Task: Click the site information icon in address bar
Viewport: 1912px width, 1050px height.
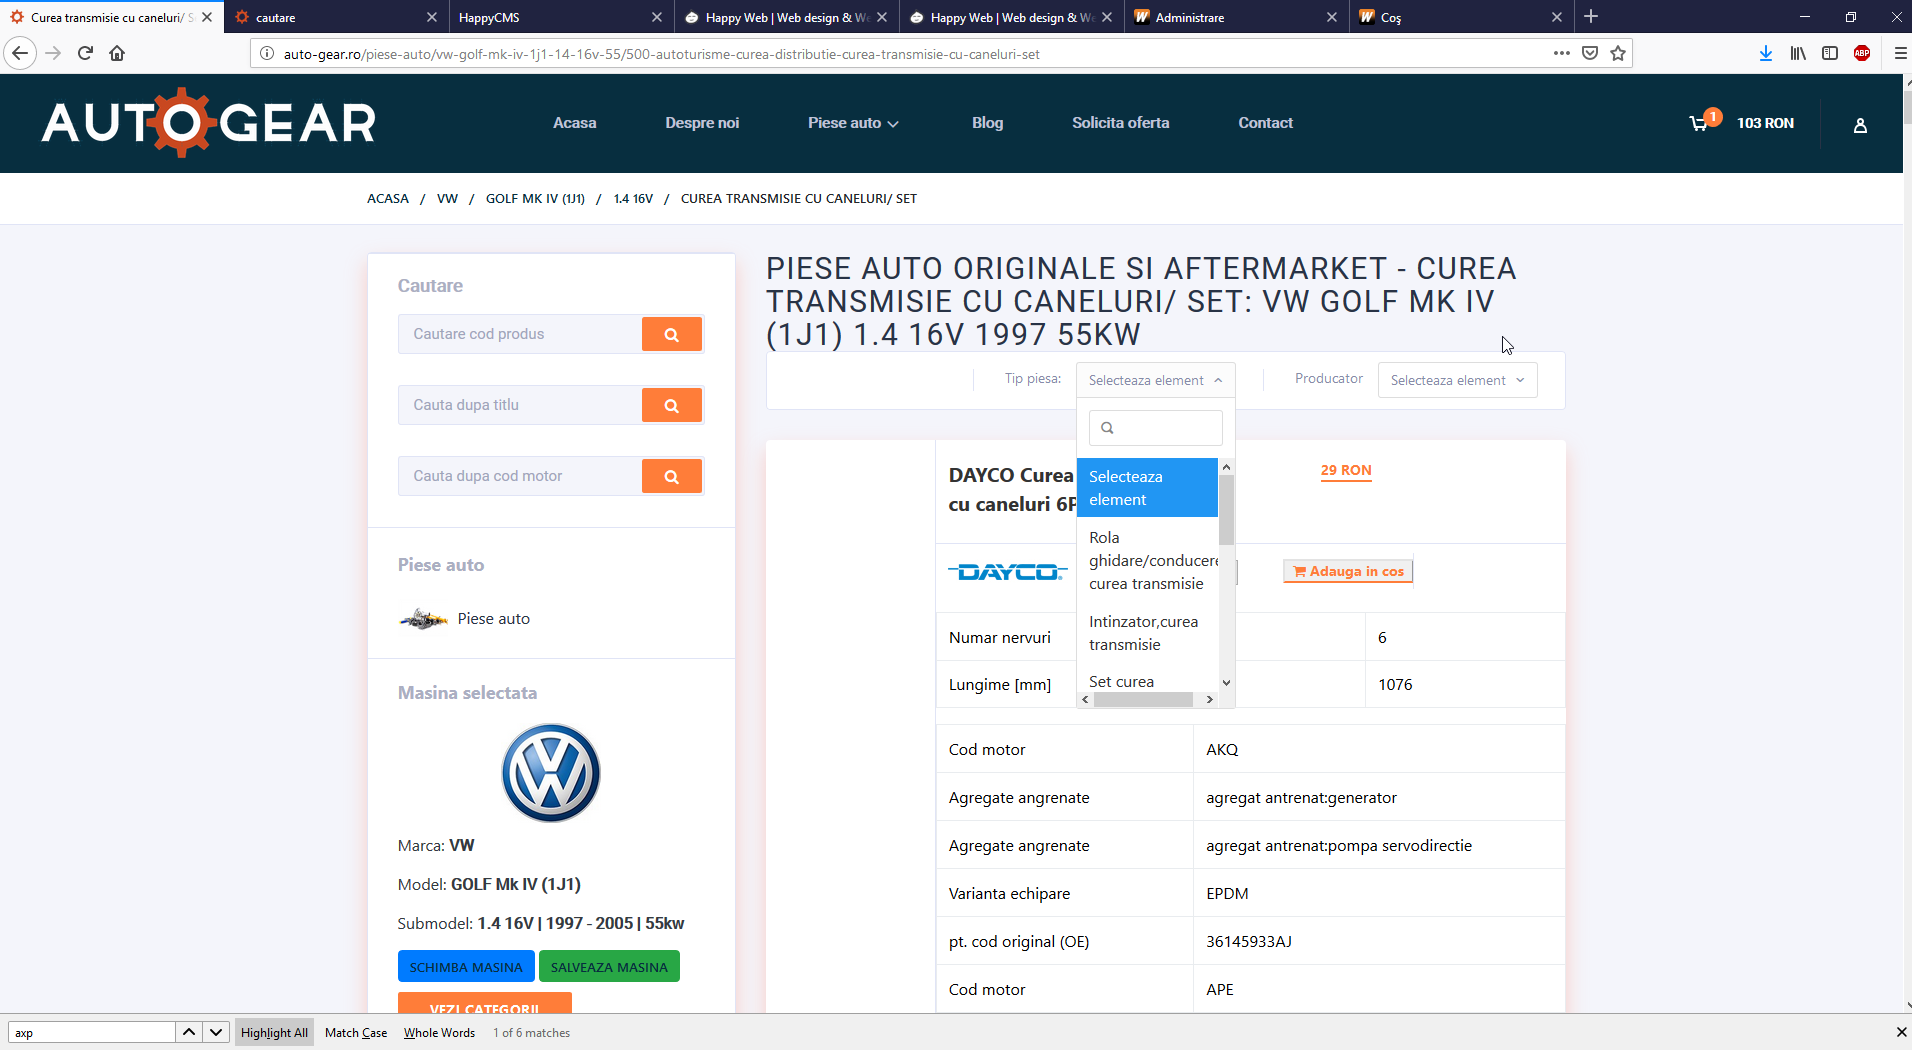Action: point(267,53)
